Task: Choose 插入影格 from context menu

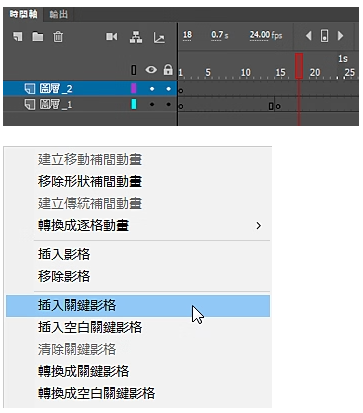Action: coord(64,254)
